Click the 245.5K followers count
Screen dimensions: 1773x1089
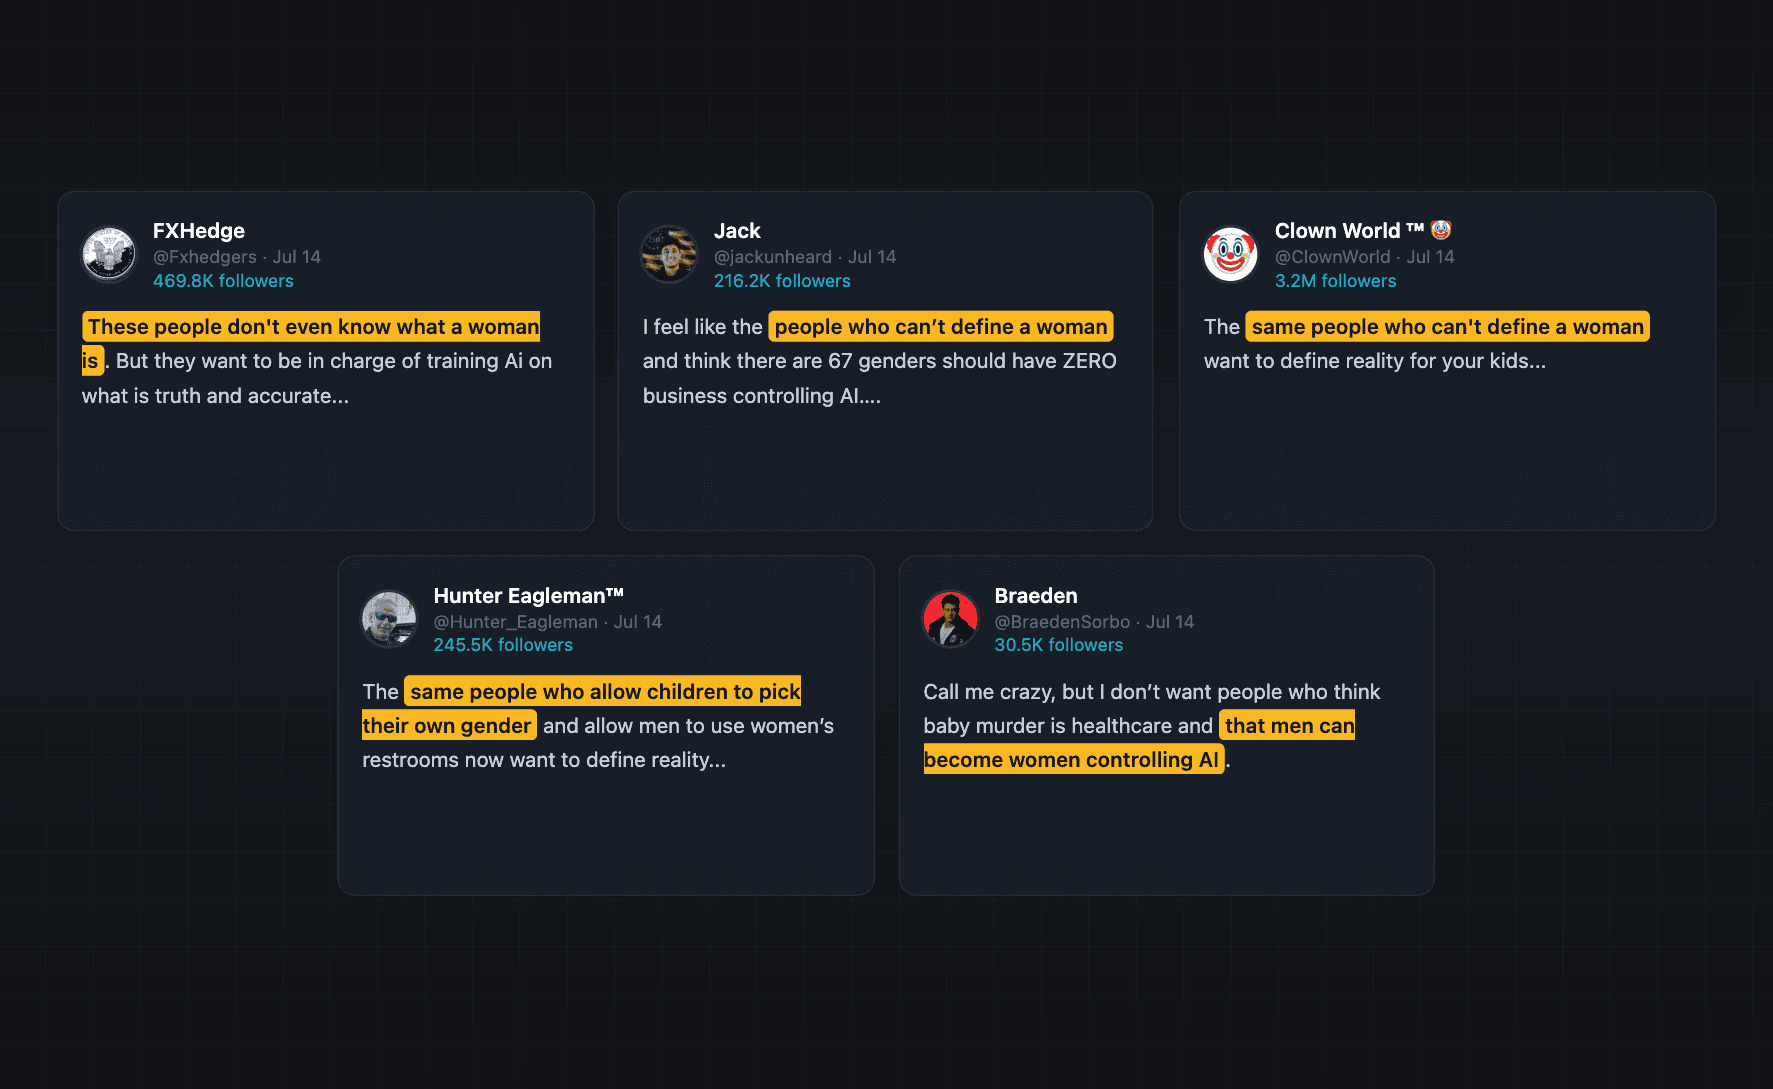(503, 645)
